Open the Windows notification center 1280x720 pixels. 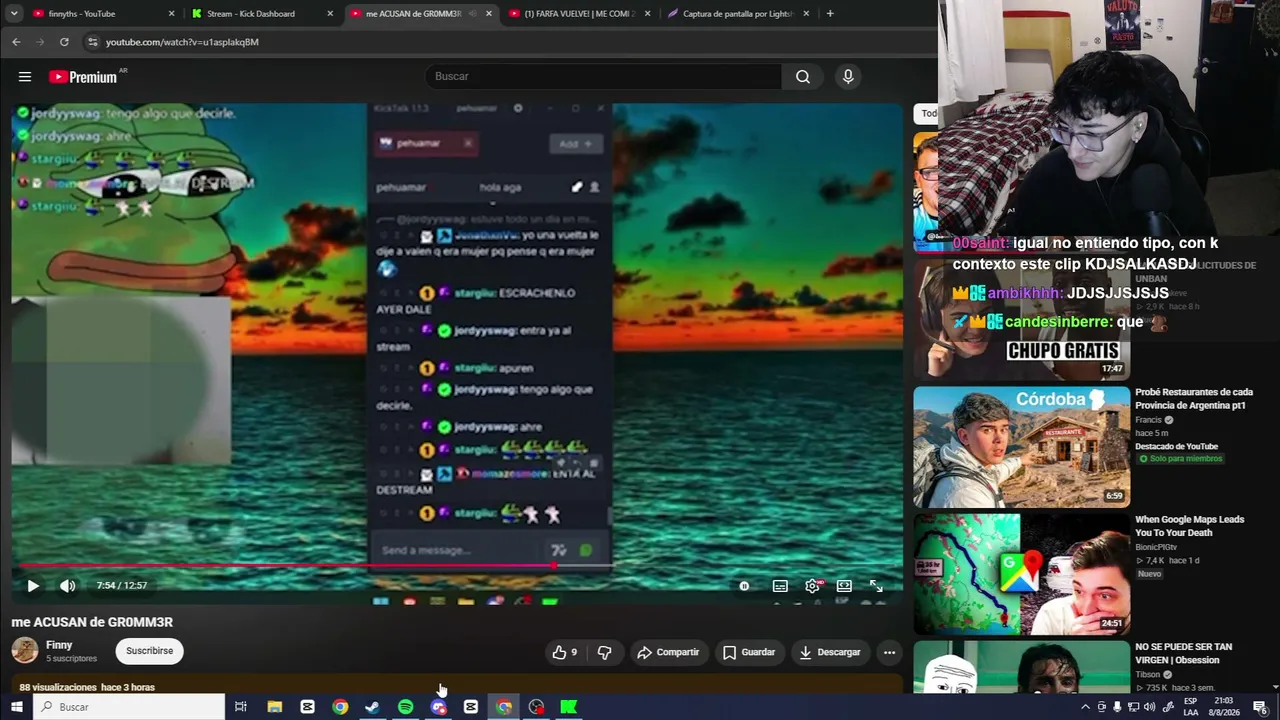(1261, 707)
